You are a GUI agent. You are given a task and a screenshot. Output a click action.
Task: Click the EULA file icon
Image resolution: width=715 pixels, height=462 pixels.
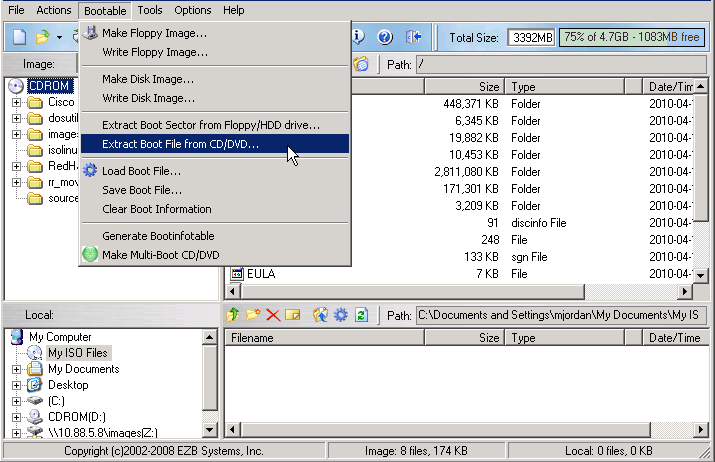point(237,274)
